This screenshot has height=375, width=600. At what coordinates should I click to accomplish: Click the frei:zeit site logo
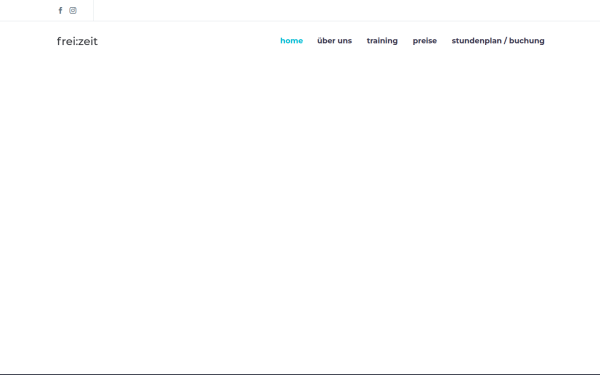coord(77,41)
